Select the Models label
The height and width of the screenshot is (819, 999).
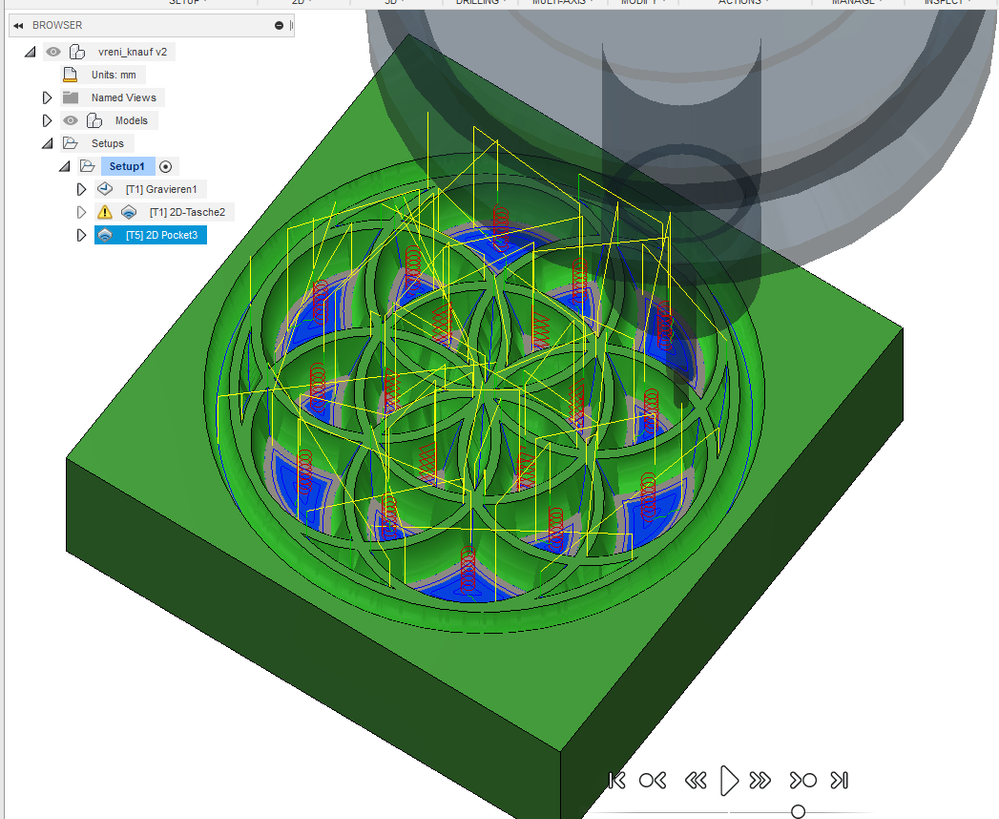(131, 120)
